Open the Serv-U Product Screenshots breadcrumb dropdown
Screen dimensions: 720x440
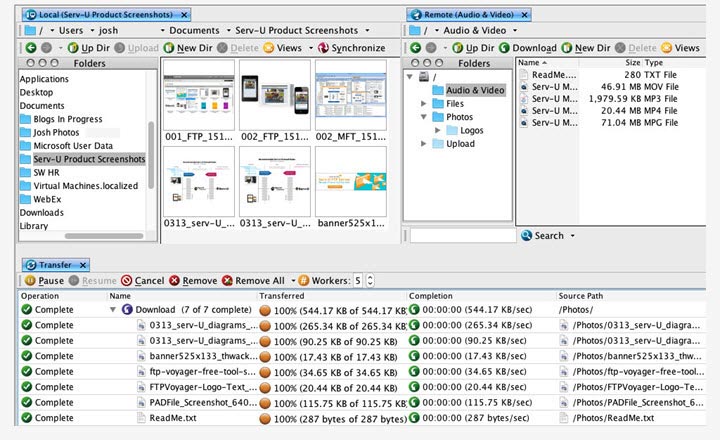click(367, 31)
